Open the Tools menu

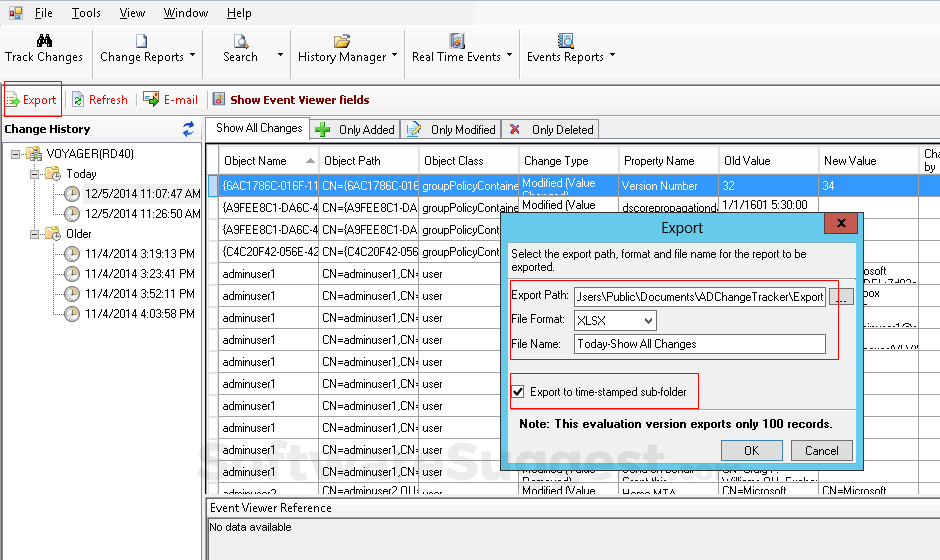click(86, 13)
